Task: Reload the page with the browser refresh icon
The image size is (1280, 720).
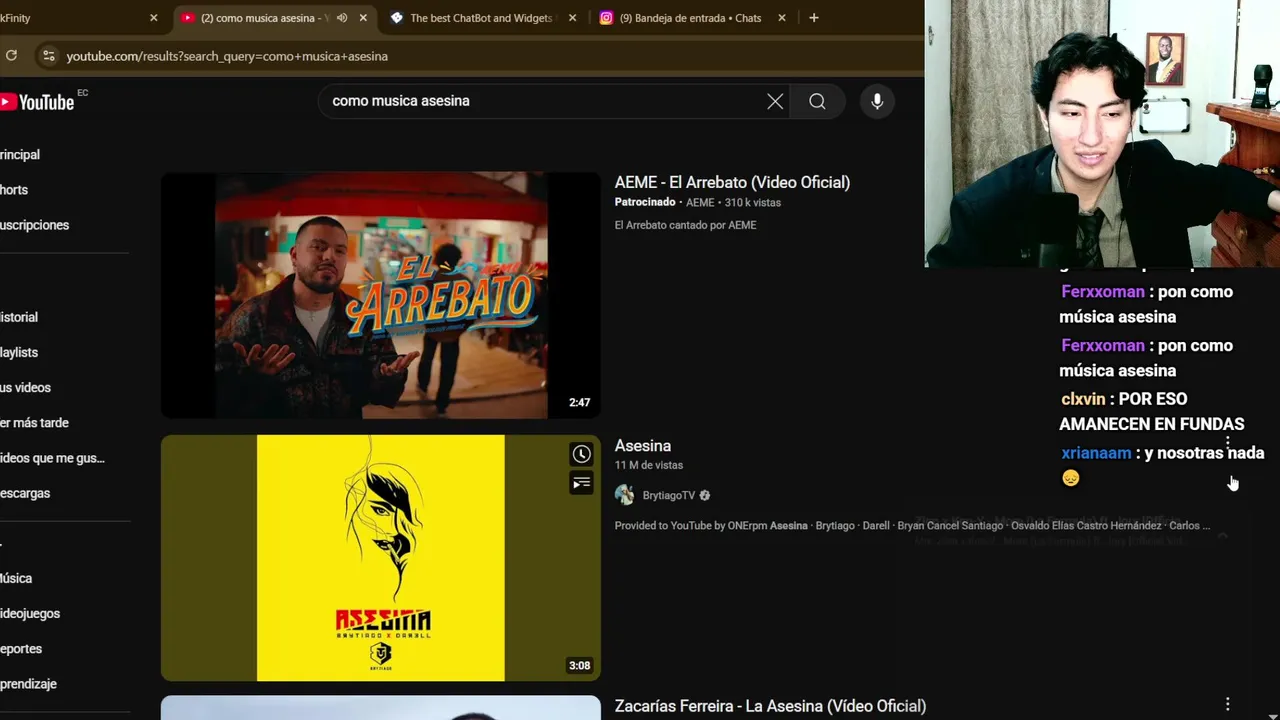Action: (11, 56)
